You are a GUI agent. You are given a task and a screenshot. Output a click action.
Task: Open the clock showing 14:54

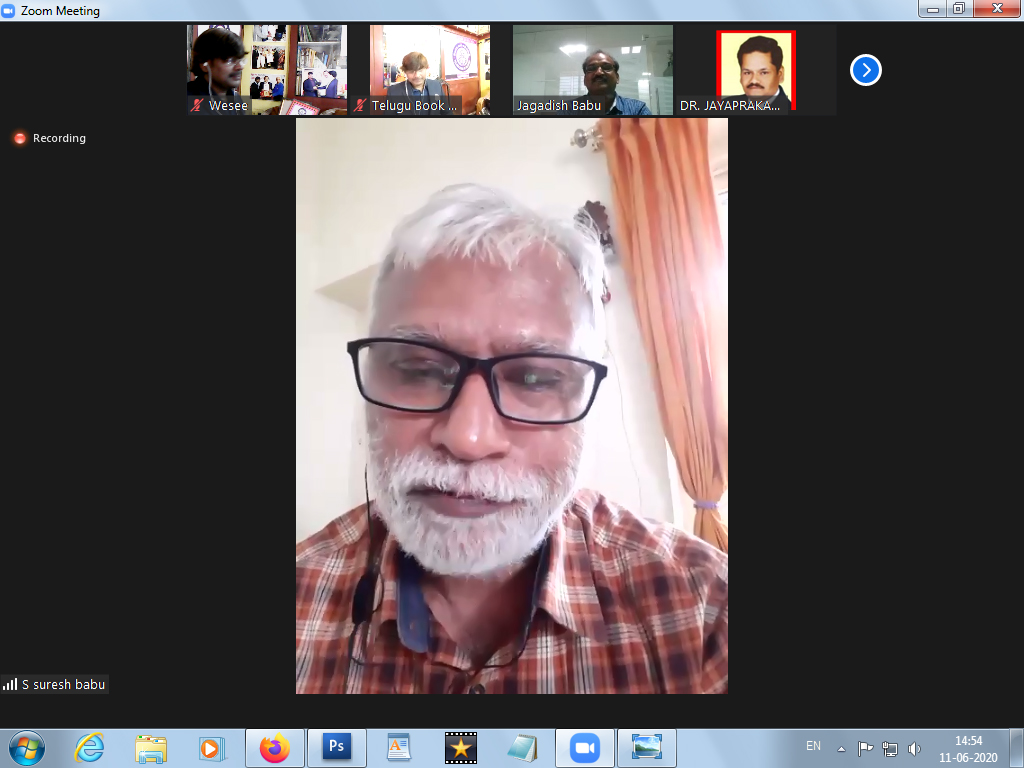[x=967, y=748]
